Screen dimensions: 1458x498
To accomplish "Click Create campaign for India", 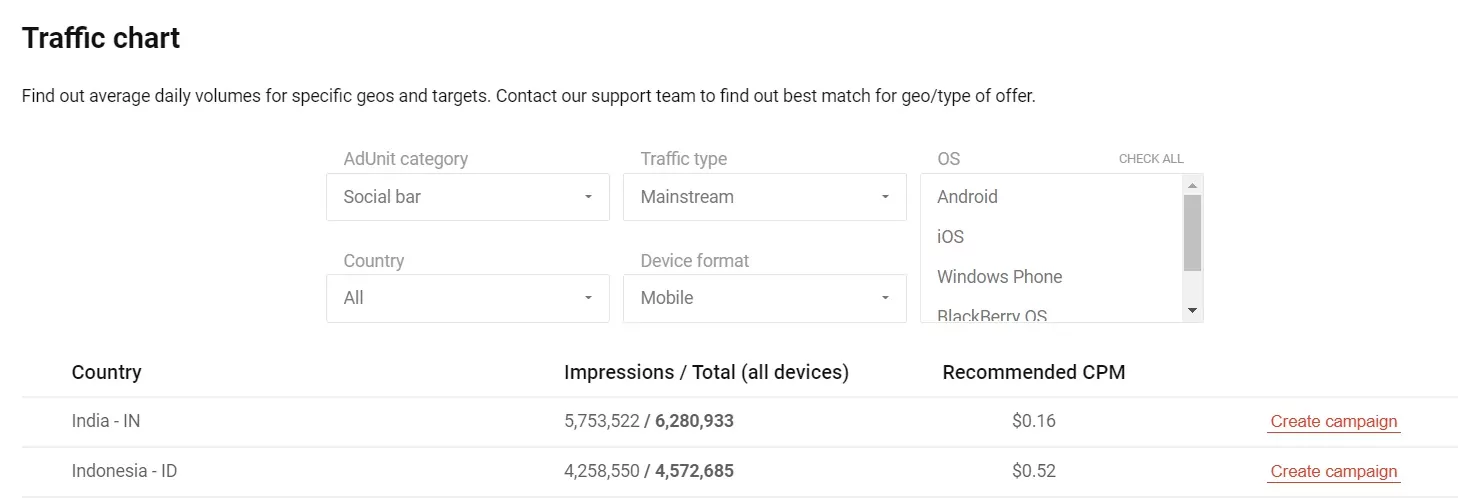I will (x=1333, y=422).
